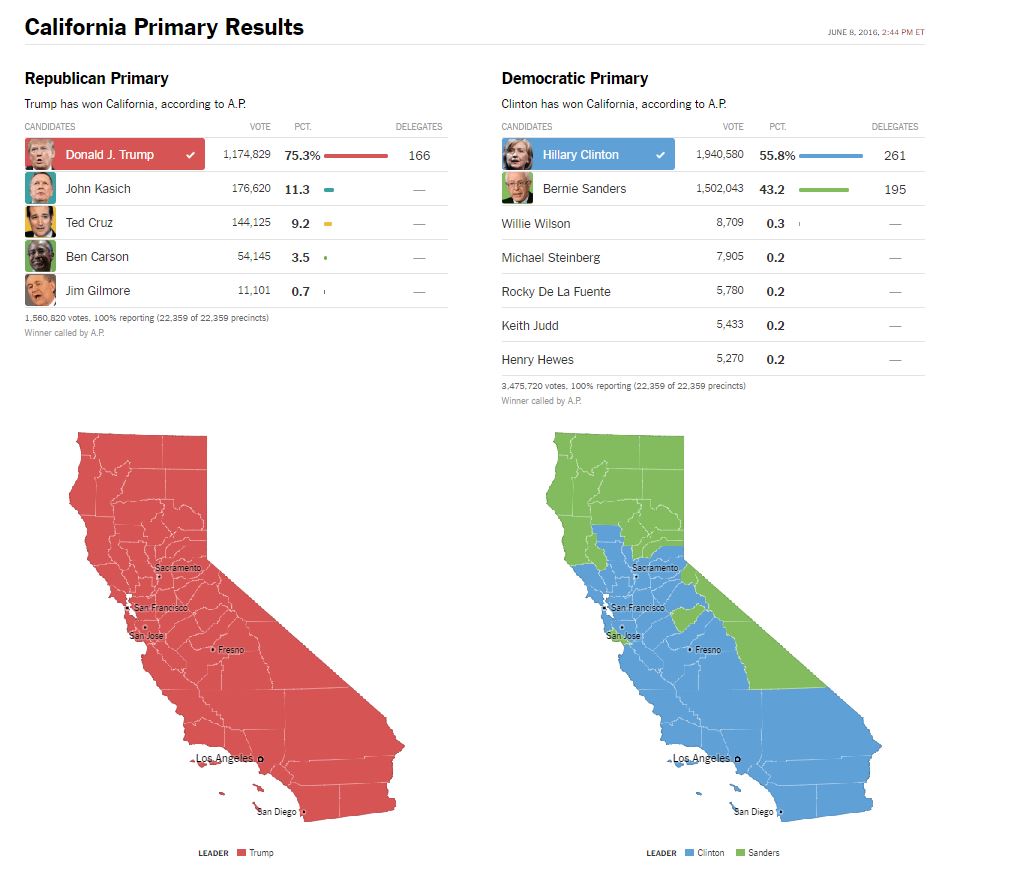Select the San Diego marker on the Democratic map

(780, 812)
